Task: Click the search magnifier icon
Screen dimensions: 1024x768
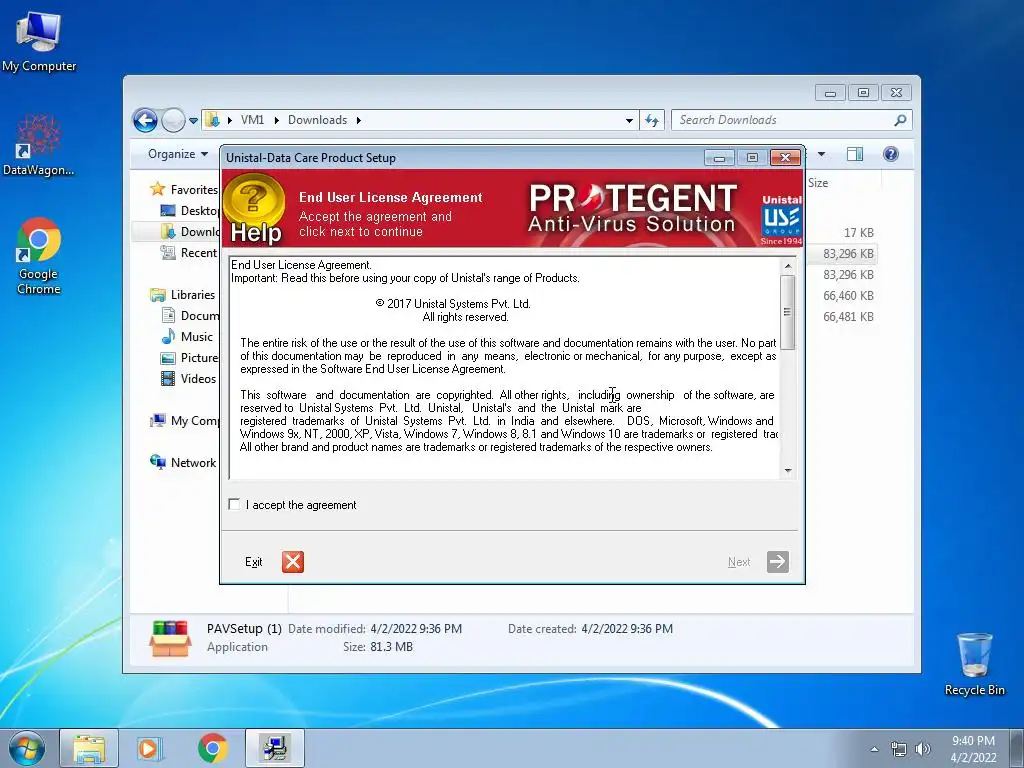Action: point(901,120)
